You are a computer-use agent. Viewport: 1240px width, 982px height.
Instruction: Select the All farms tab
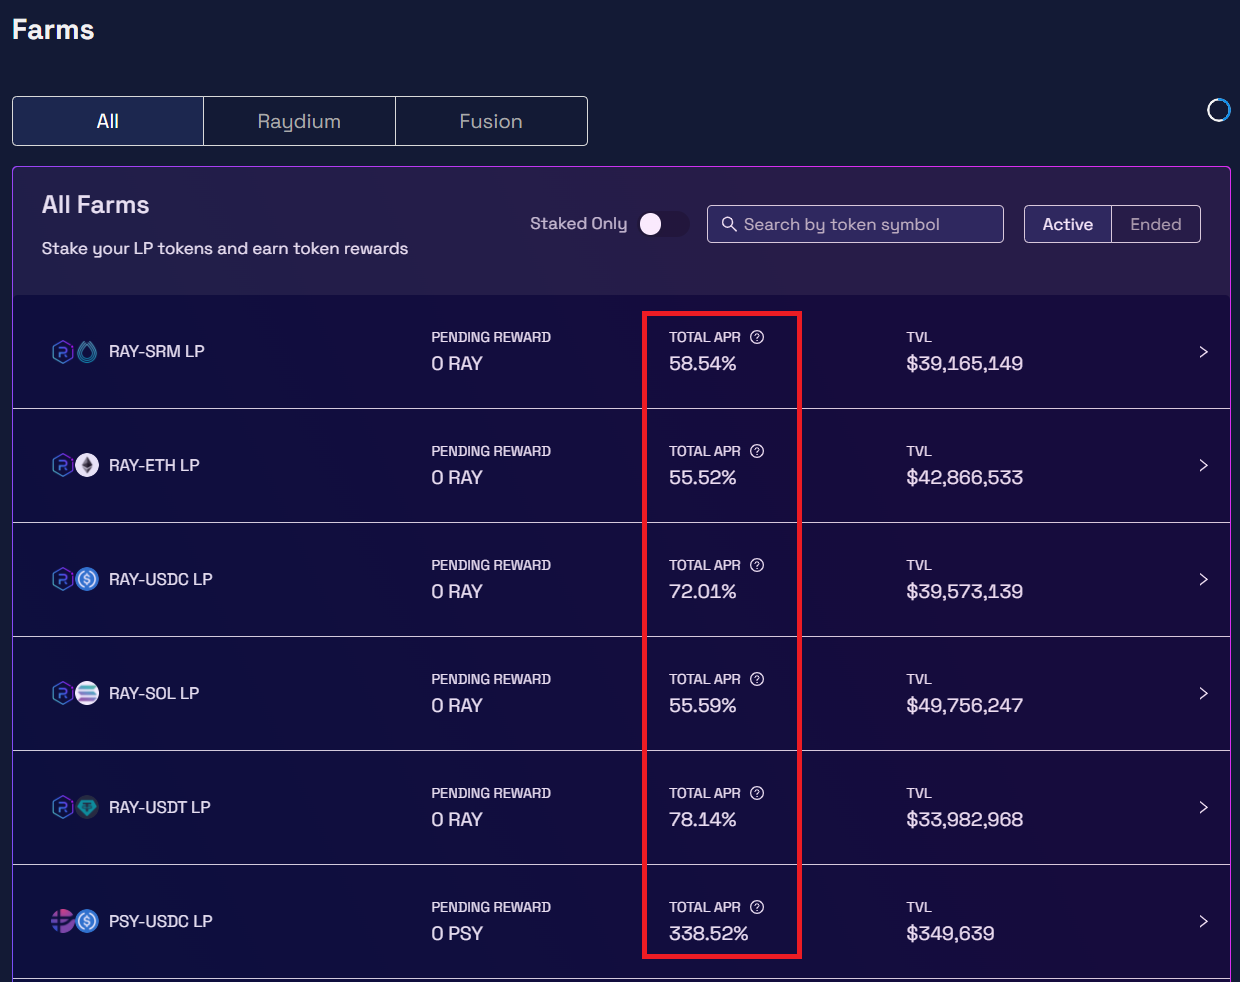pyautogui.click(x=108, y=121)
